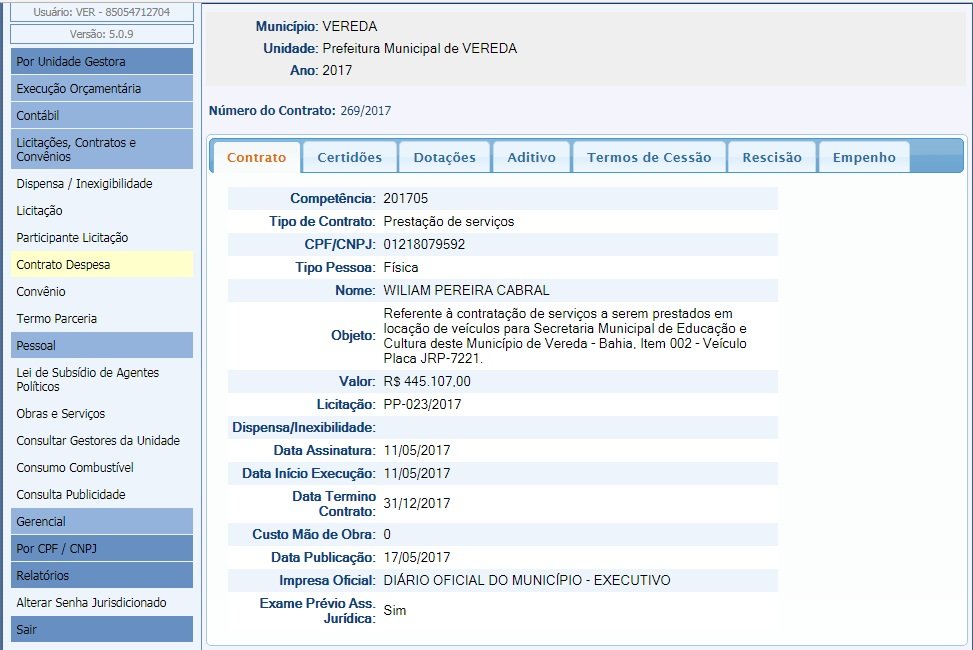Select Contrato Despesa in the sidebar
Screen dimensions: 973x650
tap(64, 265)
